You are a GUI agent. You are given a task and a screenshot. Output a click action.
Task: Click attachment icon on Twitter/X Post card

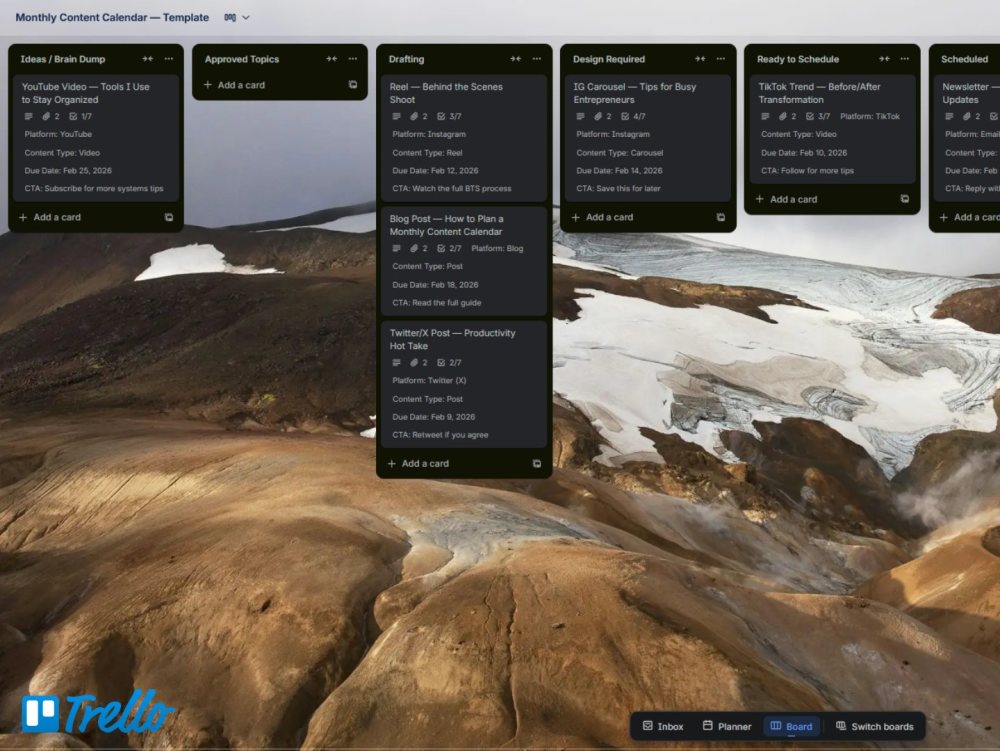click(414, 362)
